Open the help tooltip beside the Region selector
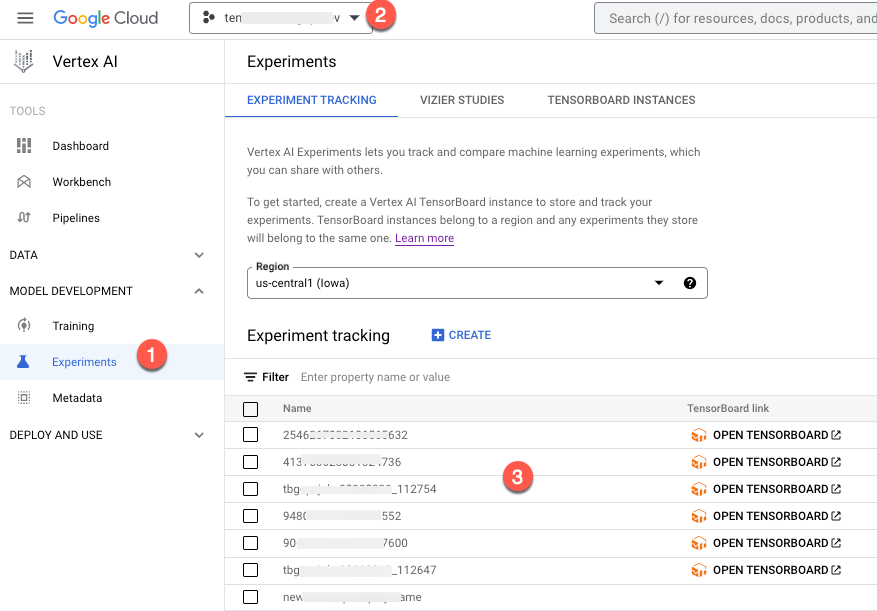The height and width of the screenshot is (611, 877). click(690, 283)
